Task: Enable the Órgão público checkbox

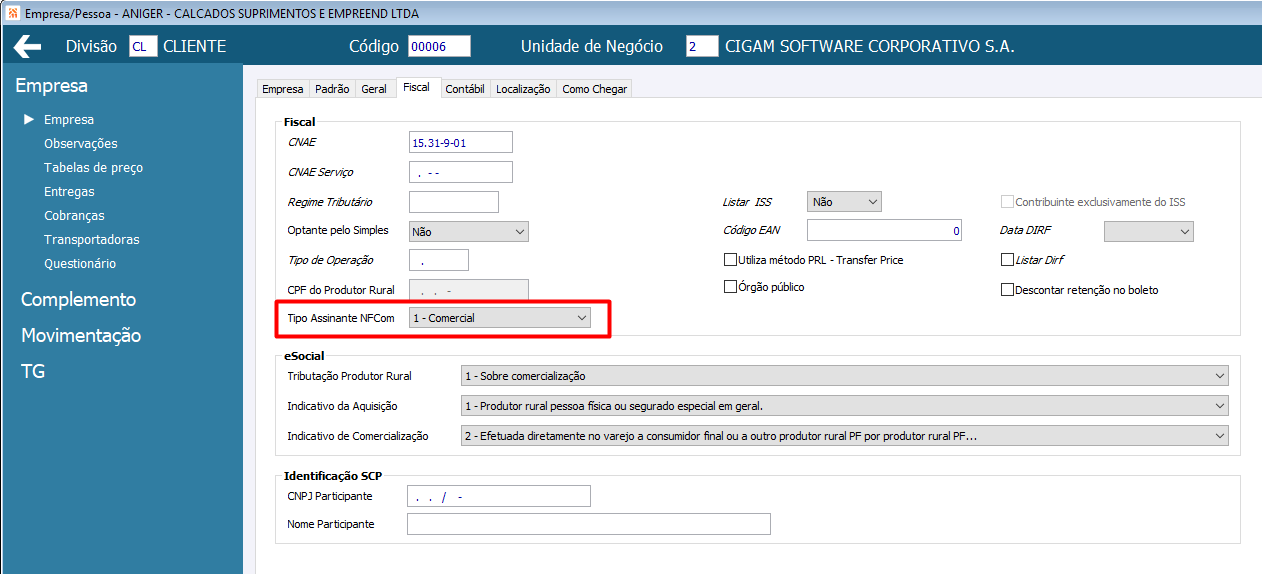Action: click(730, 287)
